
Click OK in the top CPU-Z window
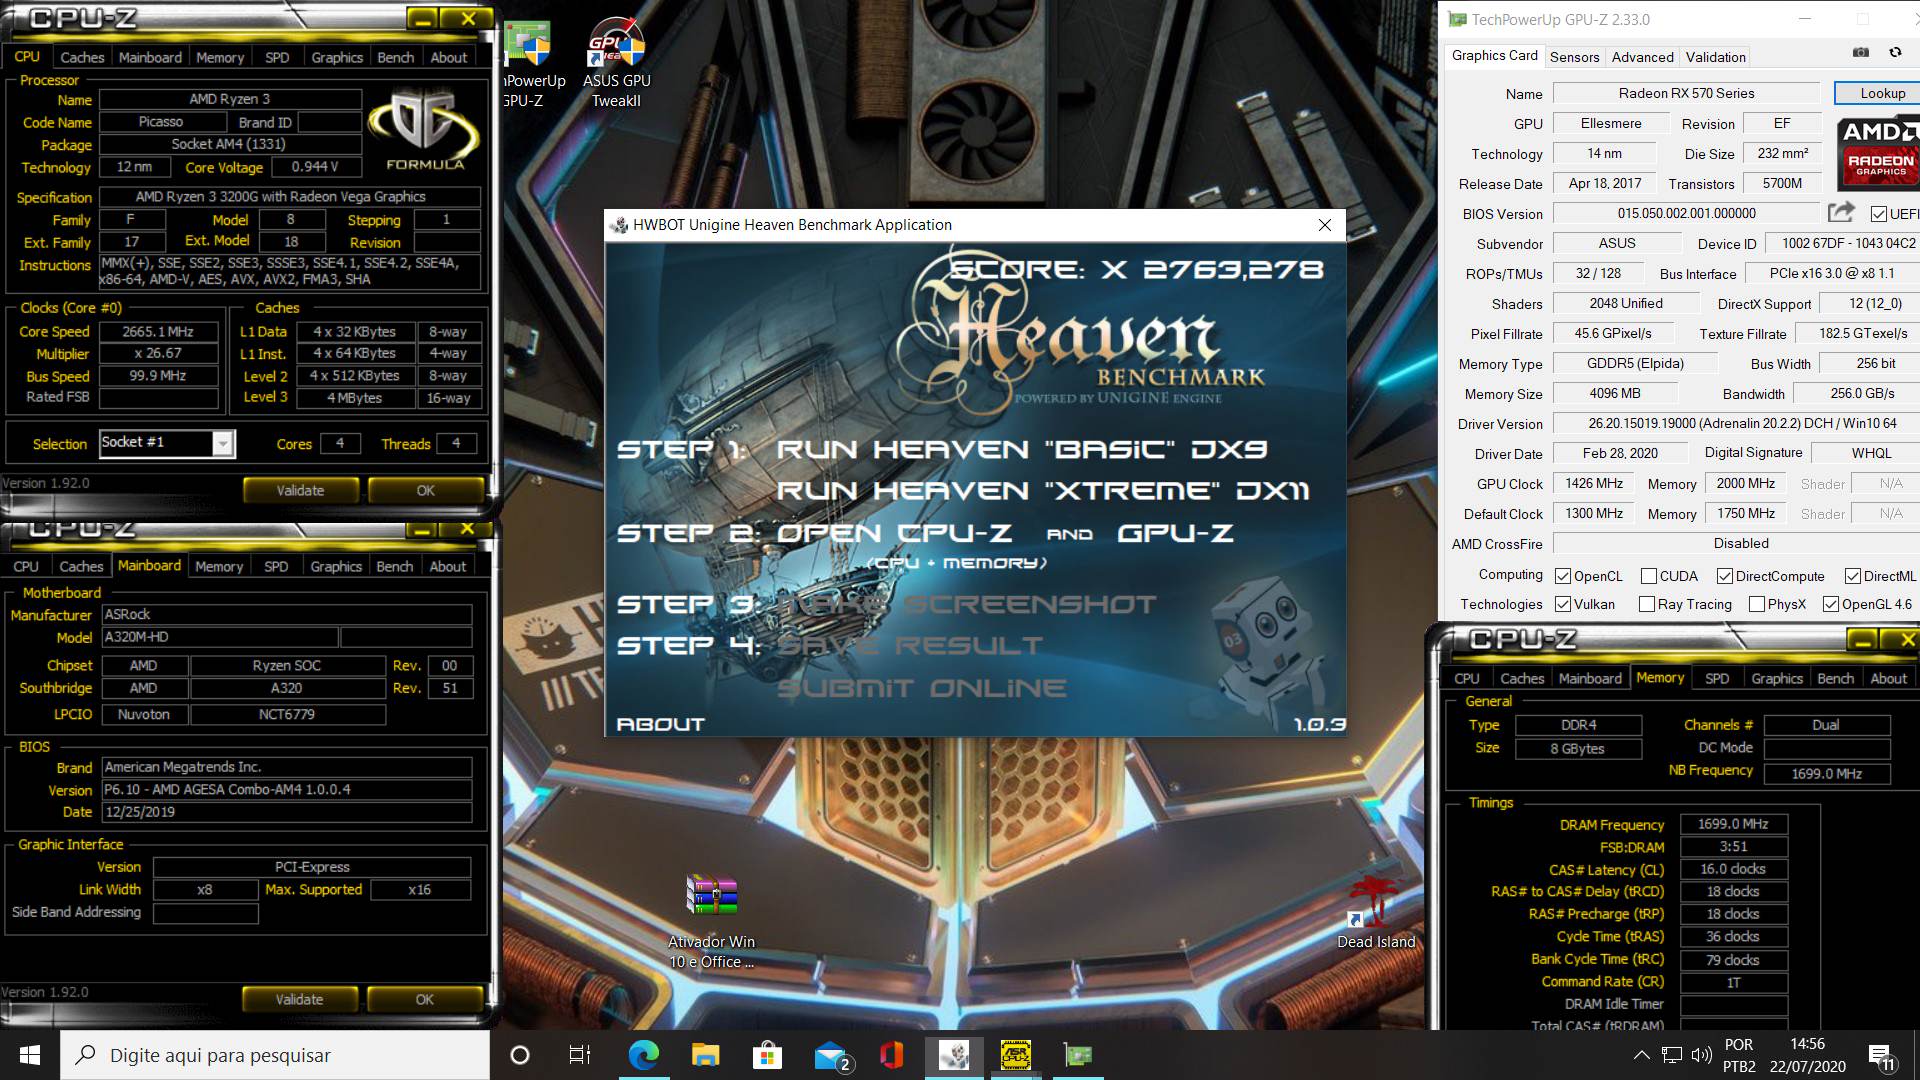(426, 490)
